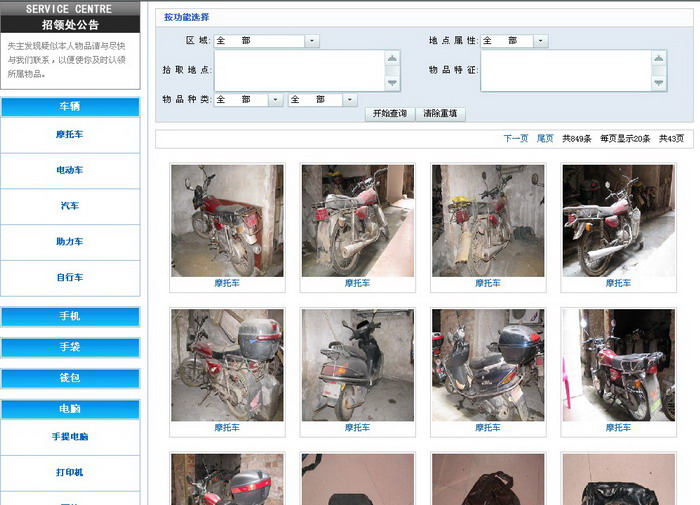Click 摩托车 caption under second row third photo

pos(488,428)
